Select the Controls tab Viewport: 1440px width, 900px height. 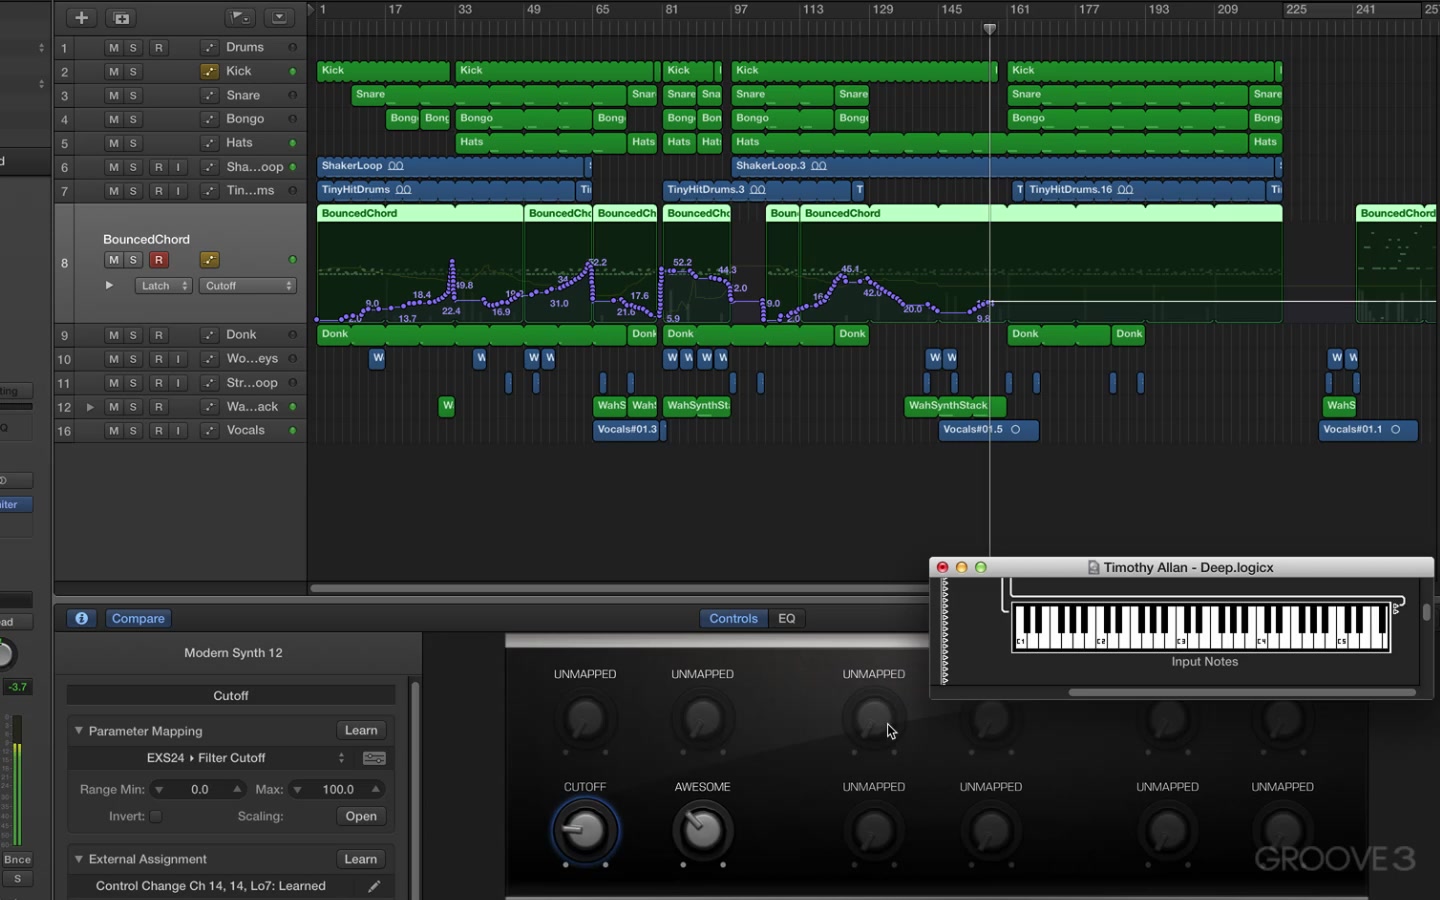coord(733,618)
